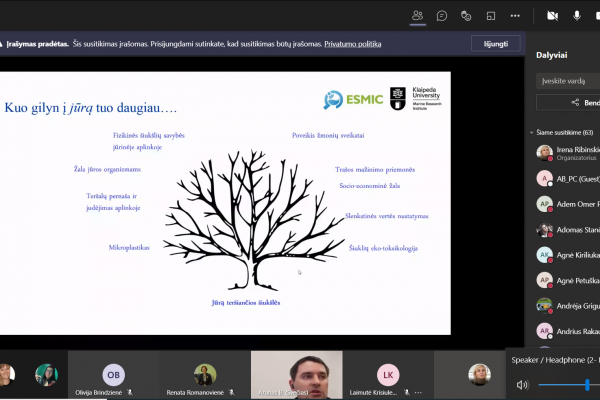Select participant Andrėja Grigu
This screenshot has width=600, height=400.
click(x=568, y=306)
